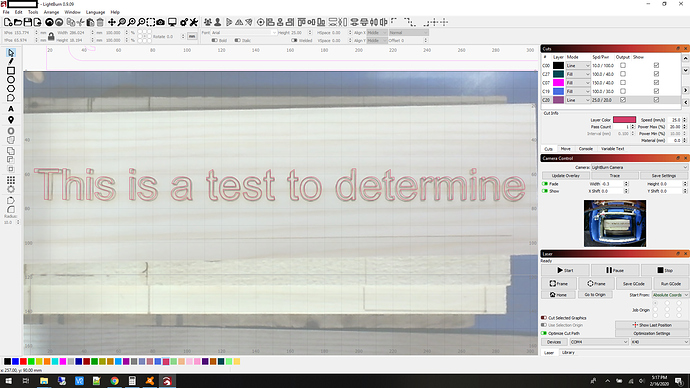The height and width of the screenshot is (388, 690).
Task: Click the camera preview thumbnail
Action: coord(615,223)
